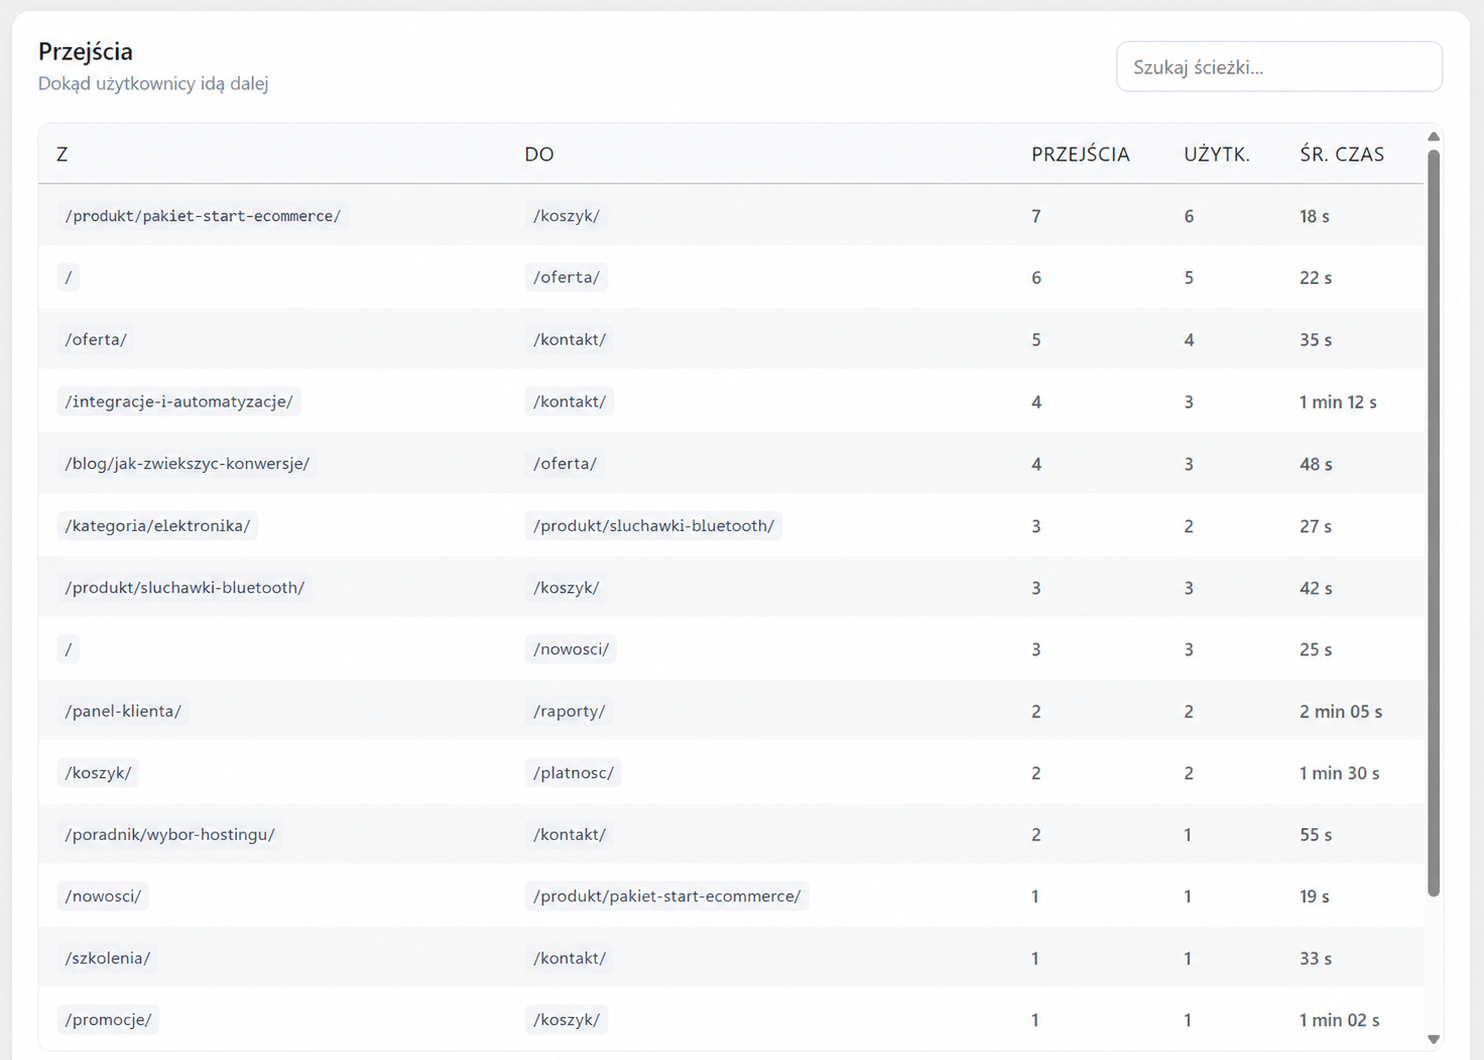Click the 'UŻYTK.' column header
This screenshot has height=1060, width=1484.
coord(1217,154)
